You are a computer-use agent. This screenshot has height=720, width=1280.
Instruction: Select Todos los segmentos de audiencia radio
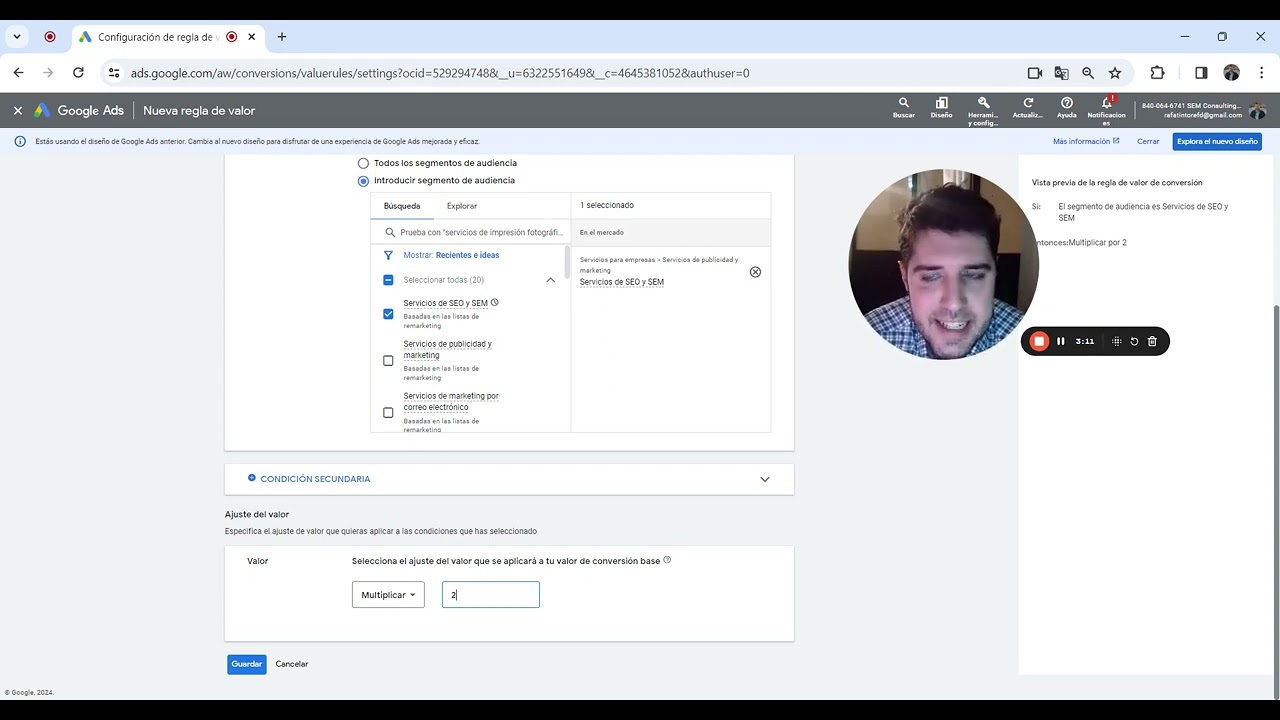(363, 163)
